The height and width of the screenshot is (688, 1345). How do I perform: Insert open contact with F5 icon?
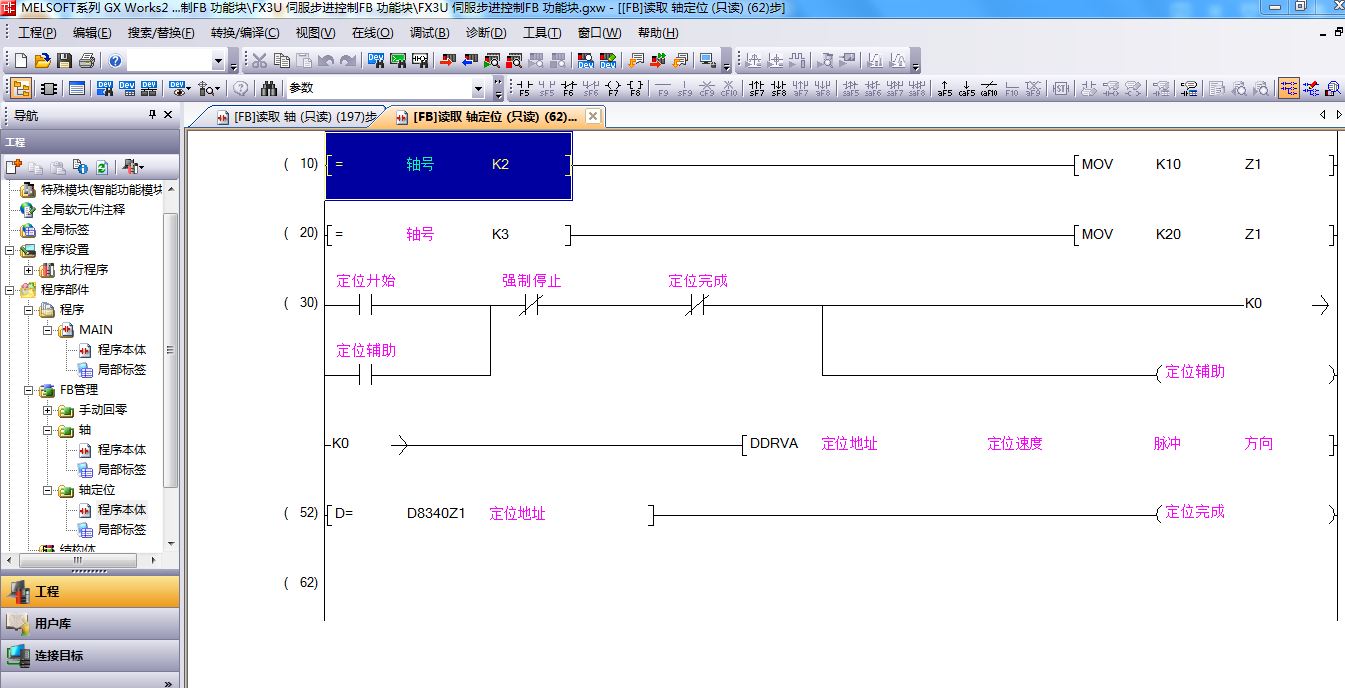[x=524, y=88]
